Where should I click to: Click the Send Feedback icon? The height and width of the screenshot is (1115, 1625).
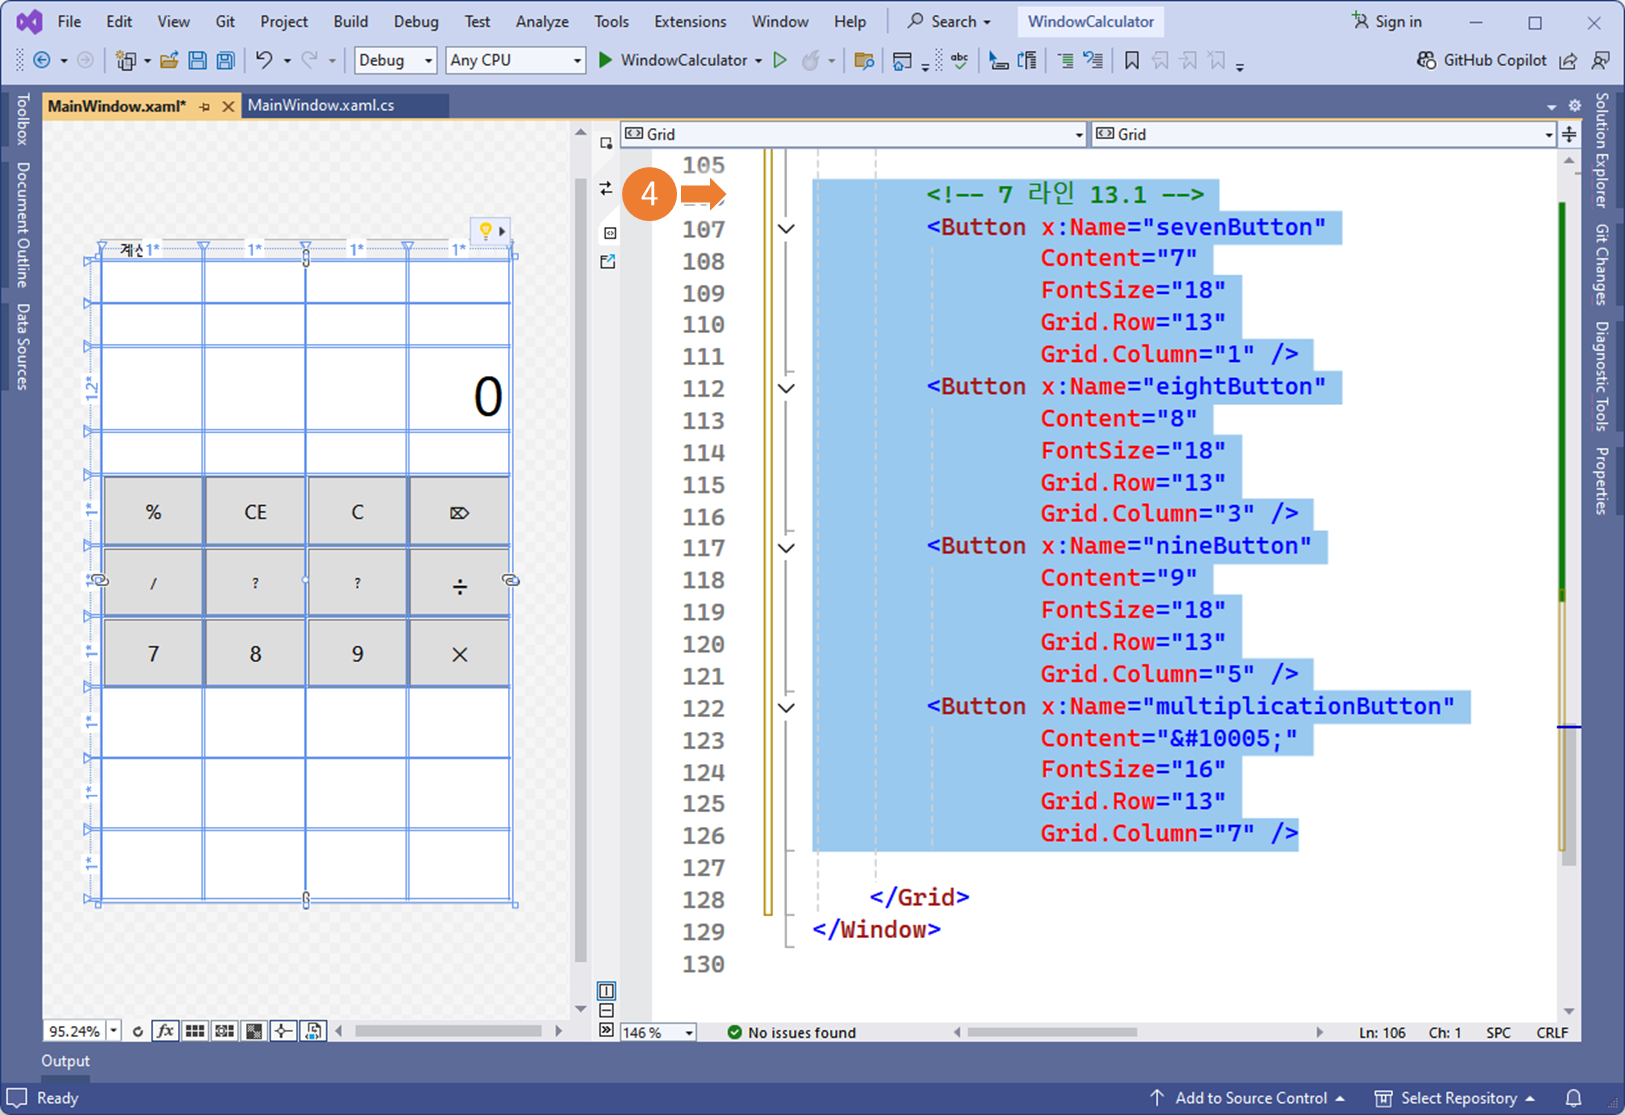pos(1601,61)
